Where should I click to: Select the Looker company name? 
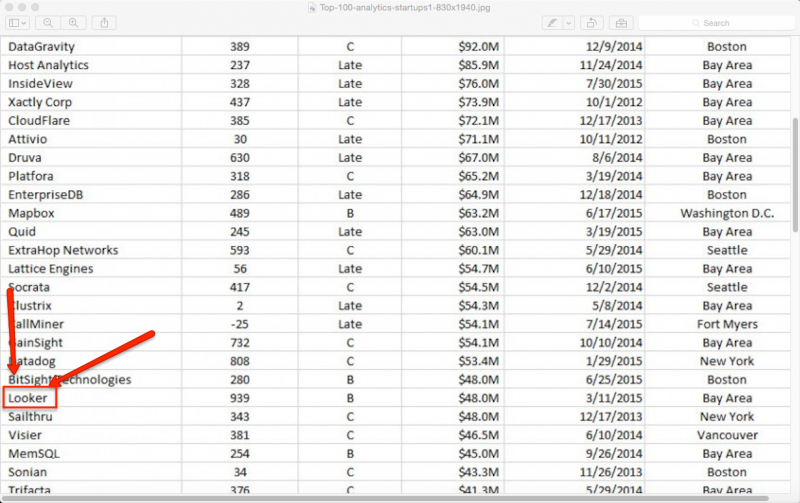click(28, 398)
